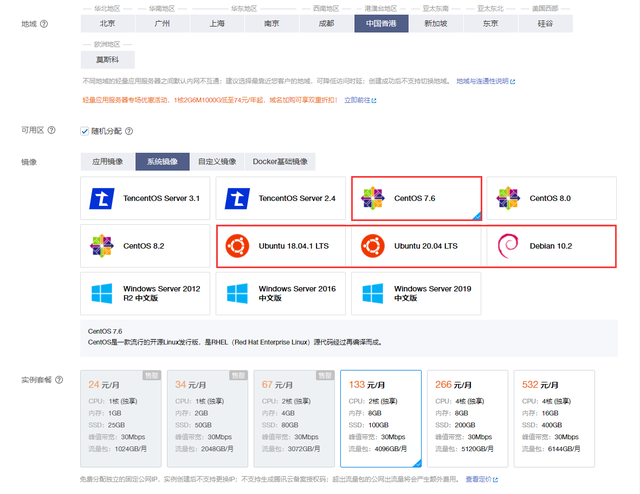
Task: Choose the CentOS 8.0 image label
Action: click(550, 198)
